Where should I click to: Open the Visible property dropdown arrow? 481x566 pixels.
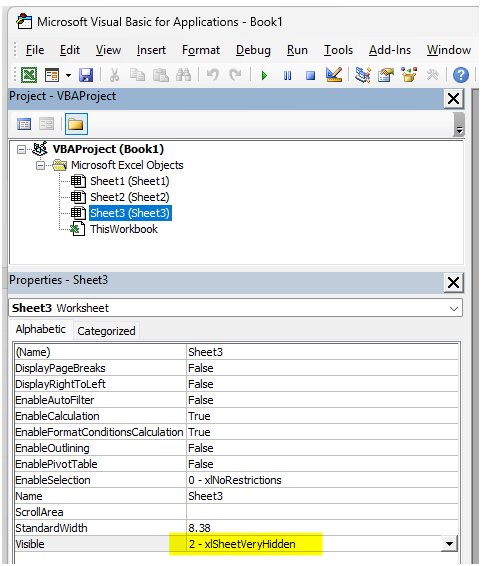(x=449, y=544)
